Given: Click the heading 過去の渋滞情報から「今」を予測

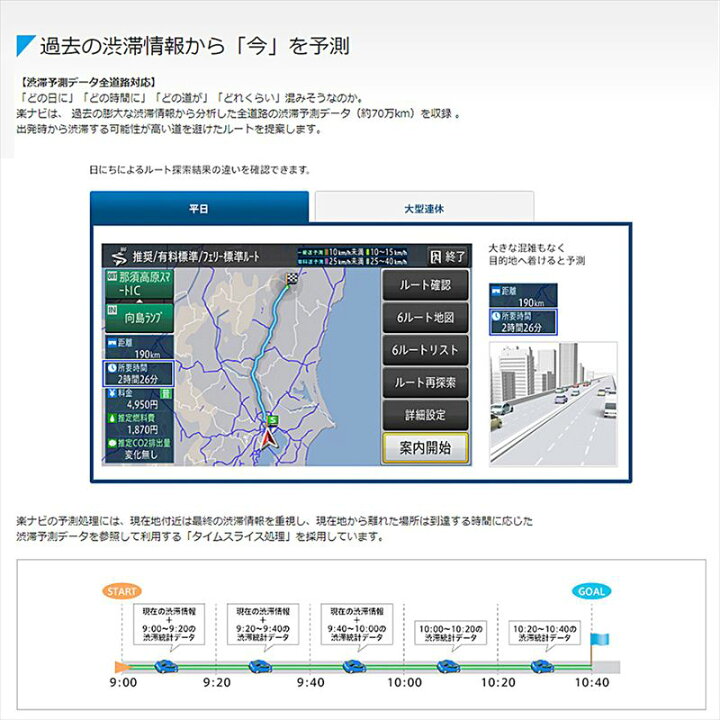Looking at the screenshot, I should pyautogui.click(x=195, y=46).
